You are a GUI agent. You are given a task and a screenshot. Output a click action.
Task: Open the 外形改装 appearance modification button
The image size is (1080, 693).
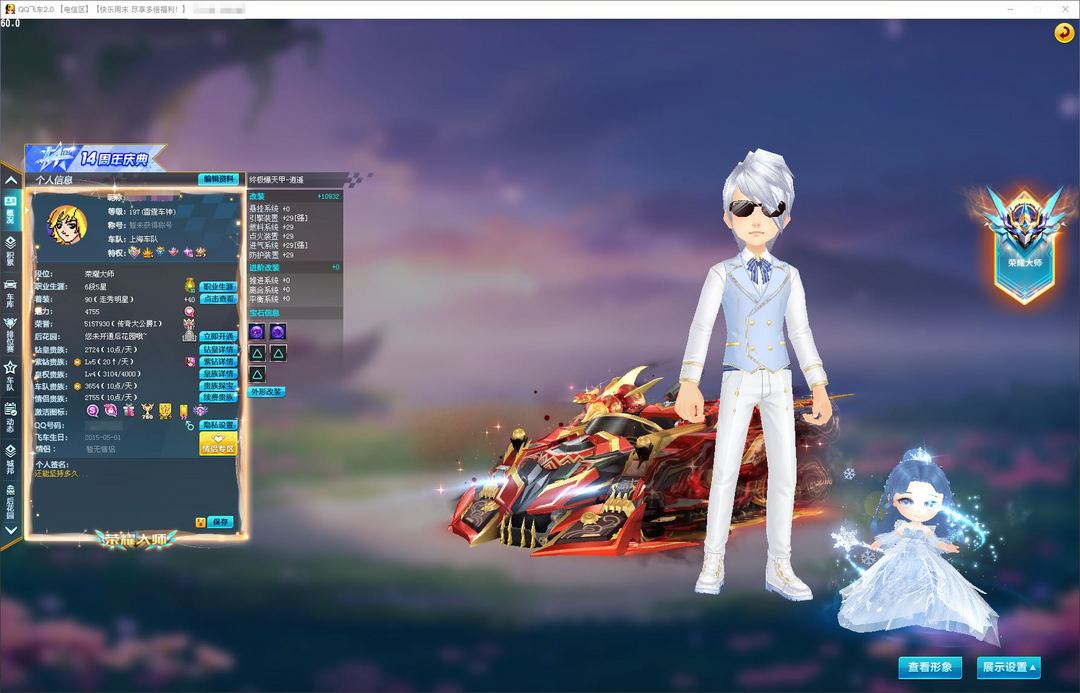pyautogui.click(x=266, y=392)
